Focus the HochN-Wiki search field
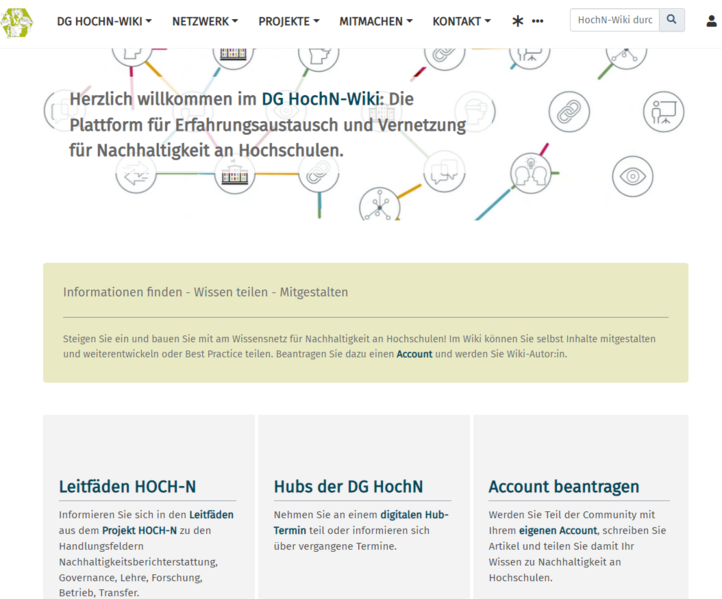The height and width of the screenshot is (599, 722). coord(615,20)
